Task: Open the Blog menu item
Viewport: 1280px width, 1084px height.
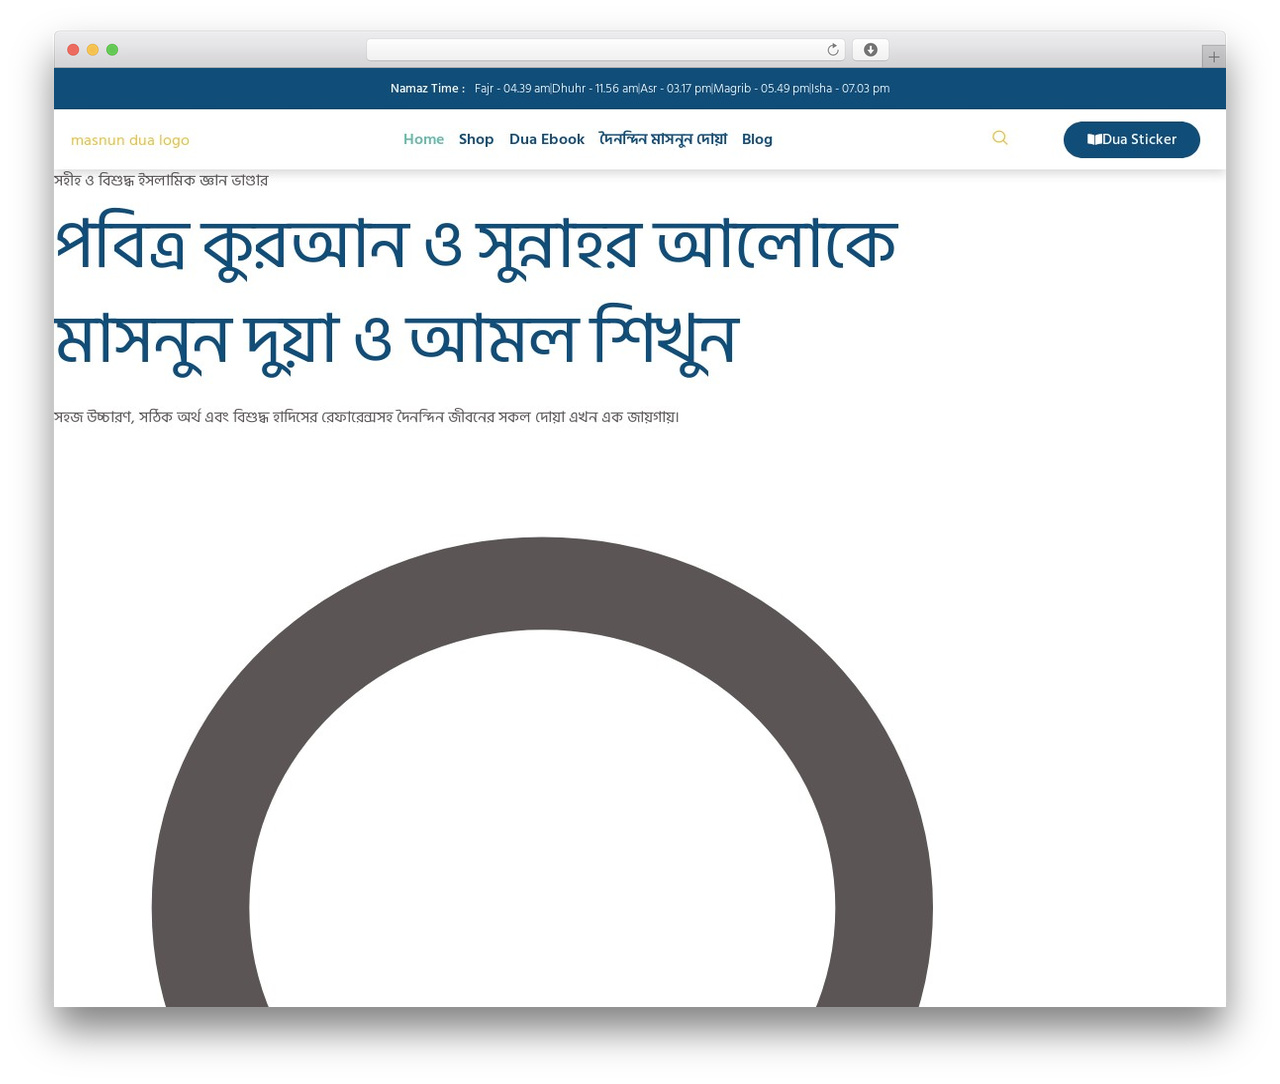Action: 757,139
